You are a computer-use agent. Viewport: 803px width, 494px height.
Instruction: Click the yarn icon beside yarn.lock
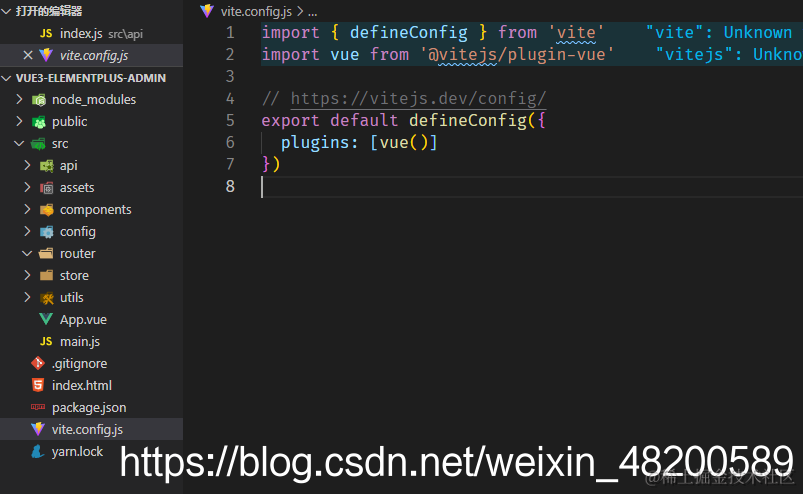click(37, 451)
